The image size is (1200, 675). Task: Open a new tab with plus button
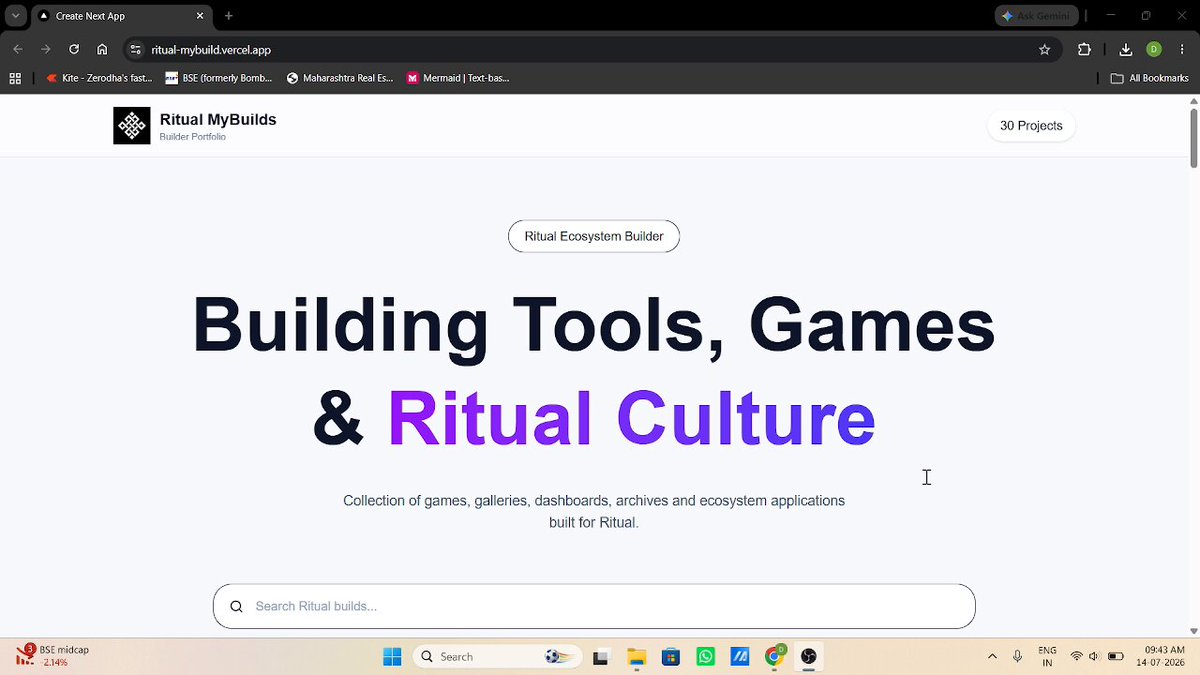[229, 16]
